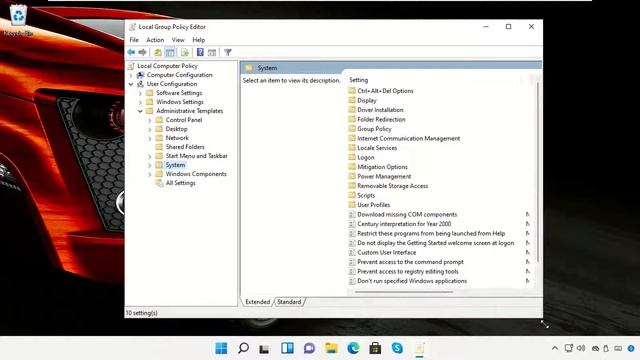The image size is (640, 360).
Task: Open the Windows Start button
Action: tap(221, 348)
